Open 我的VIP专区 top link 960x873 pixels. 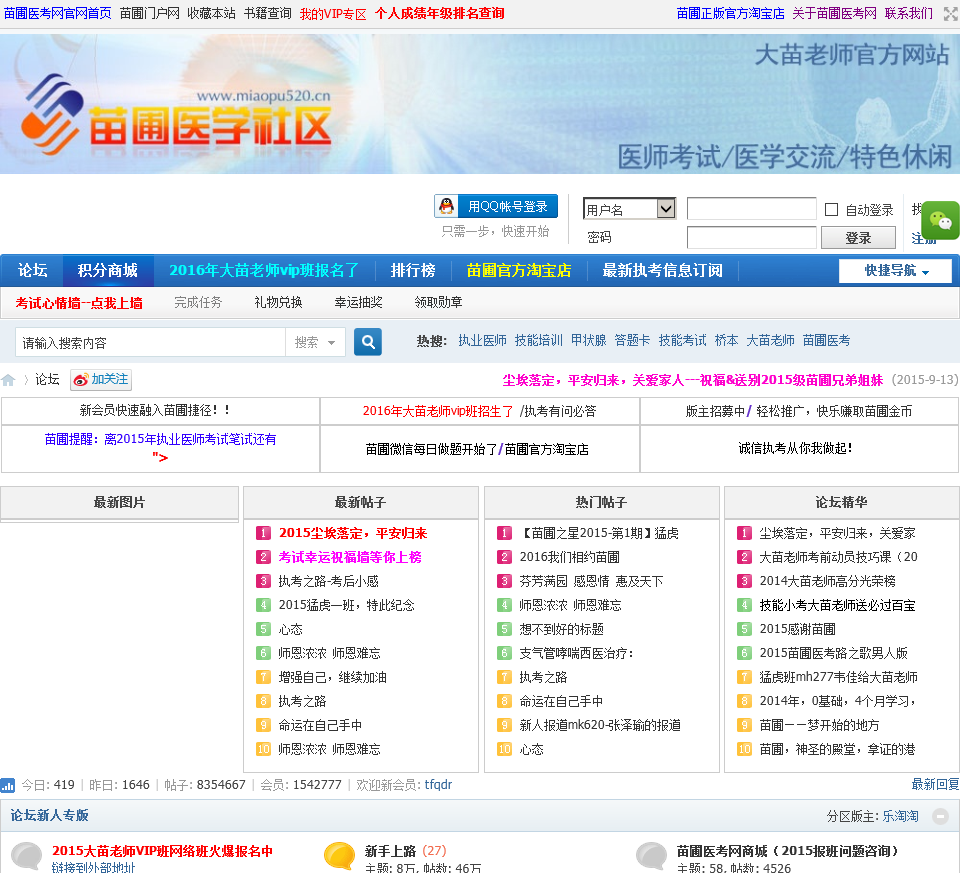click(333, 14)
